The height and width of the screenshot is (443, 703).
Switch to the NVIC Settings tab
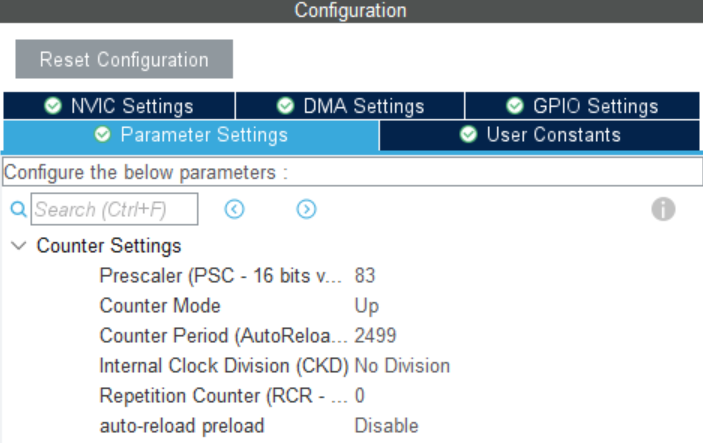coord(119,106)
